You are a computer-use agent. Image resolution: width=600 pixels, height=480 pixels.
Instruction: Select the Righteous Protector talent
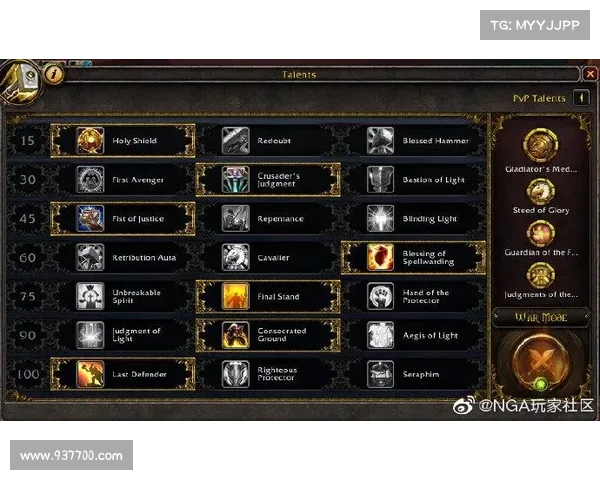pyautogui.click(x=268, y=374)
